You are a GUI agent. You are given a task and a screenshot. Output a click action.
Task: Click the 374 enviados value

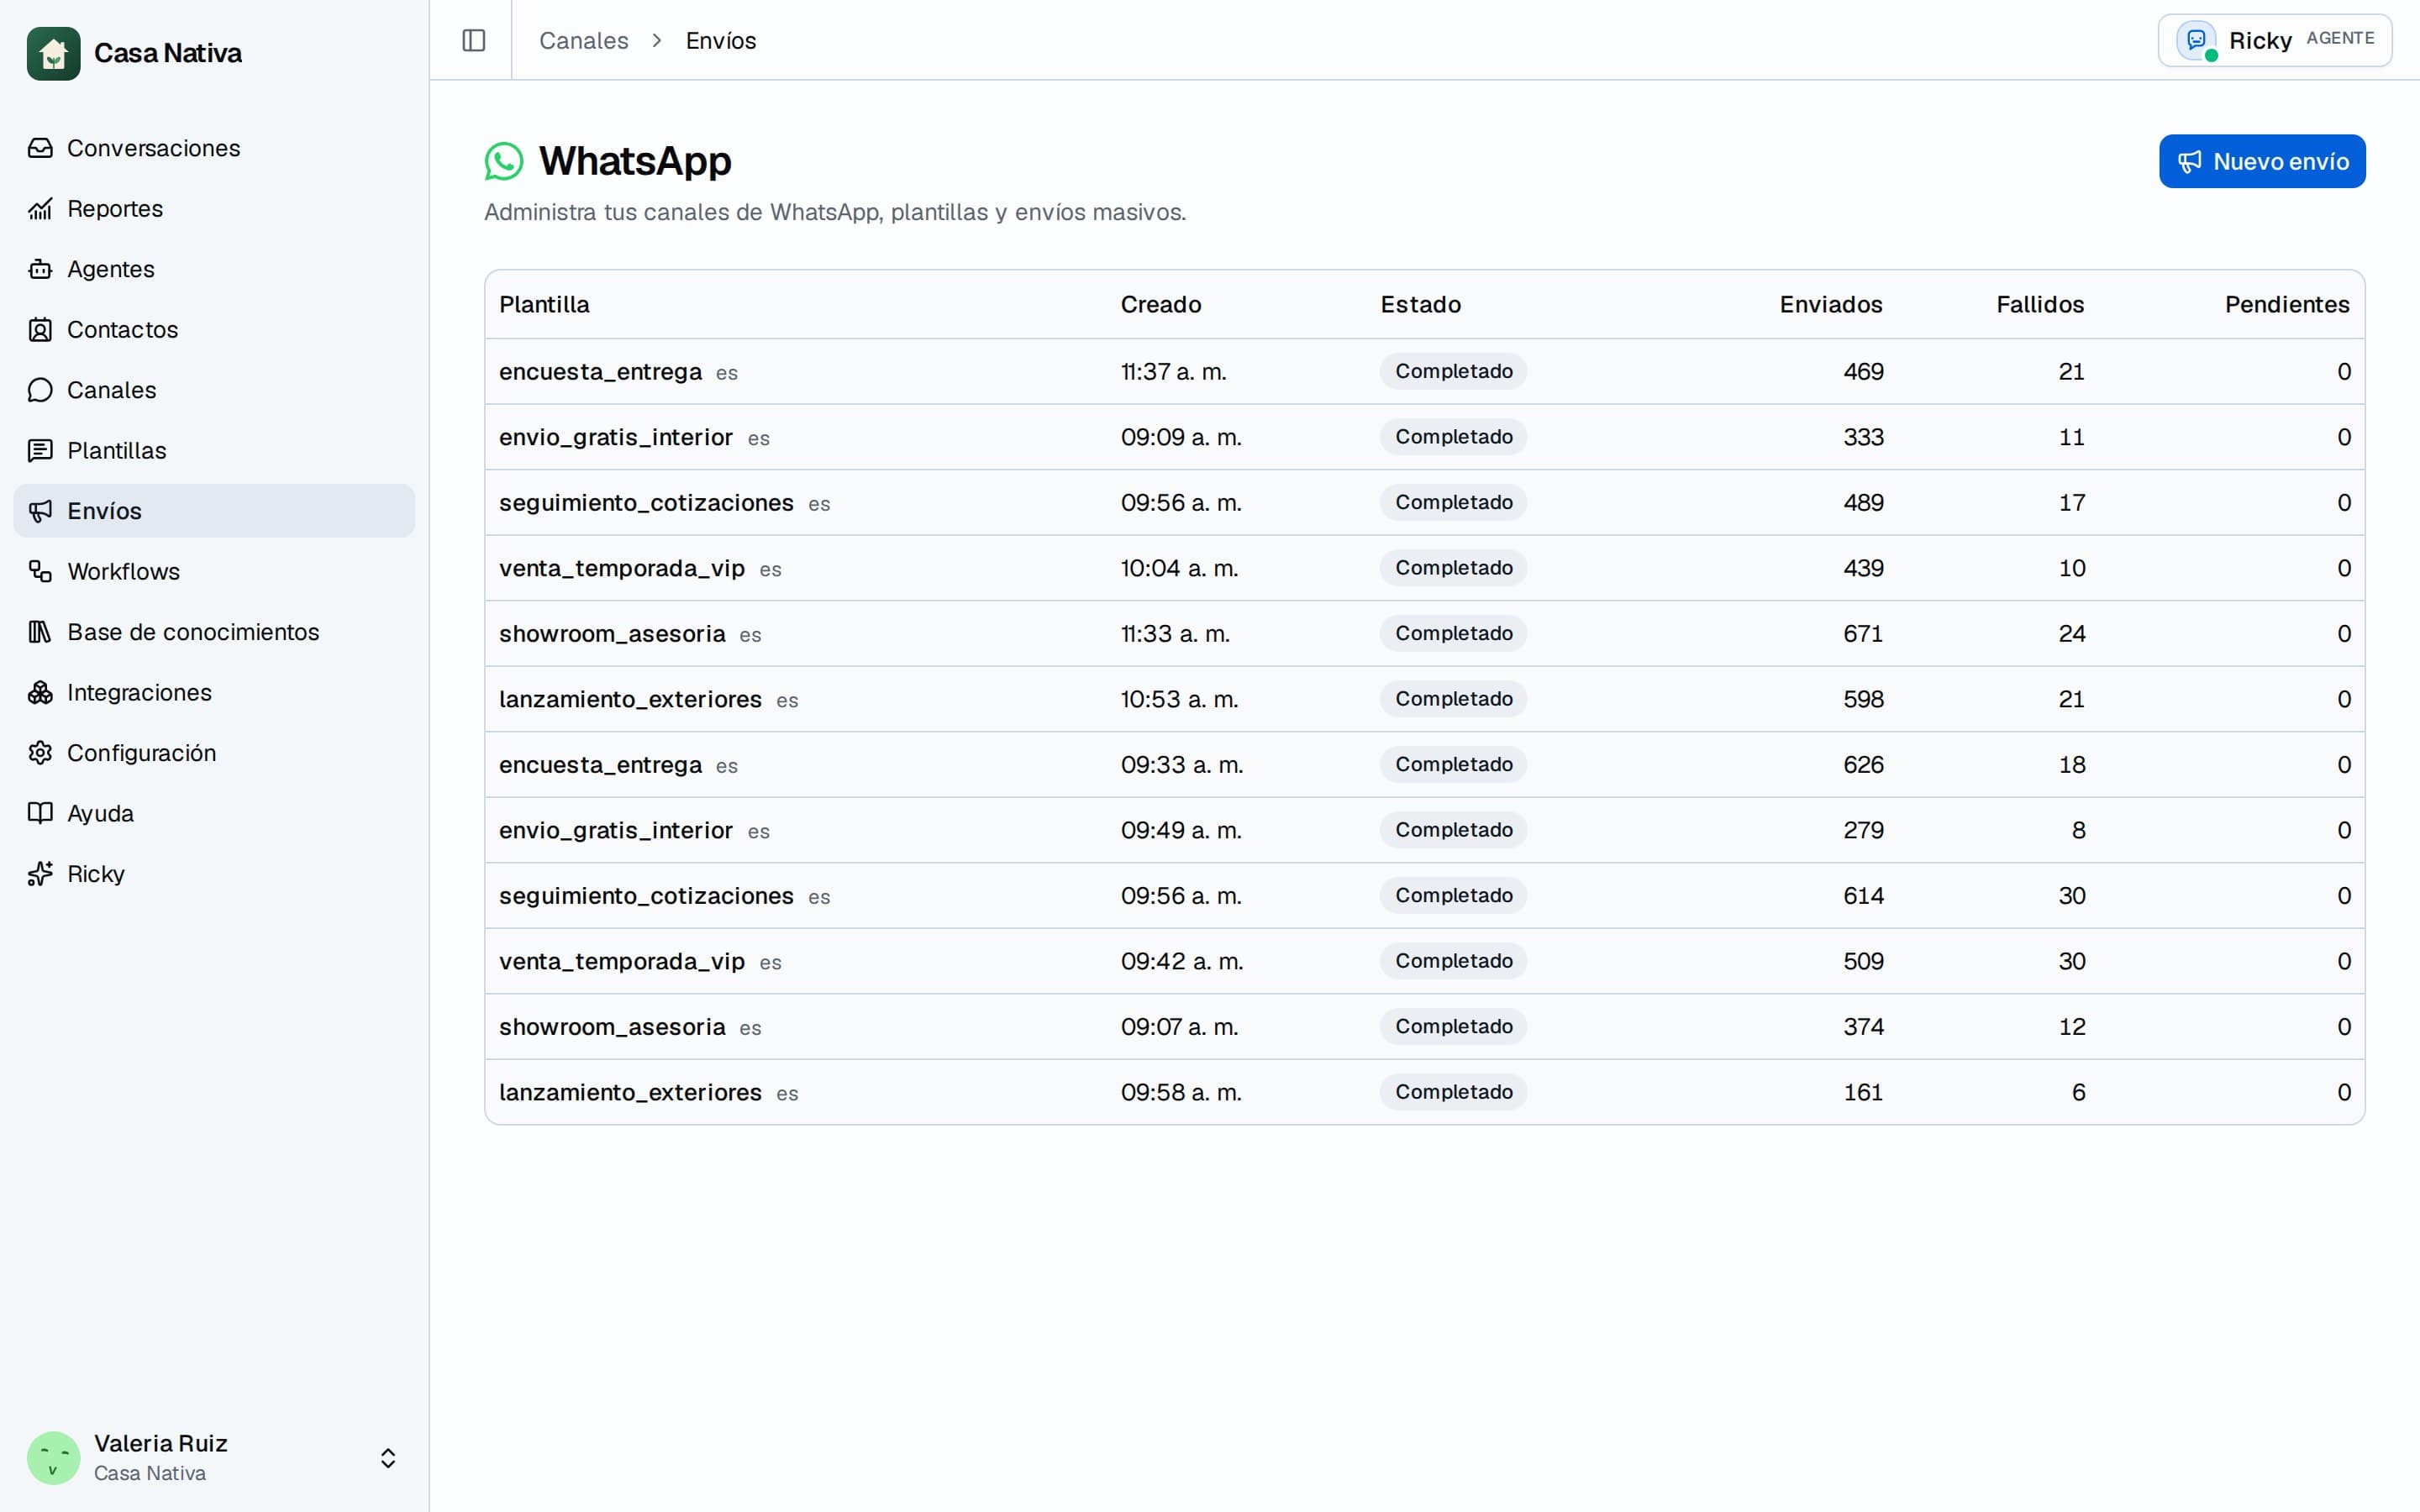coord(1863,1026)
